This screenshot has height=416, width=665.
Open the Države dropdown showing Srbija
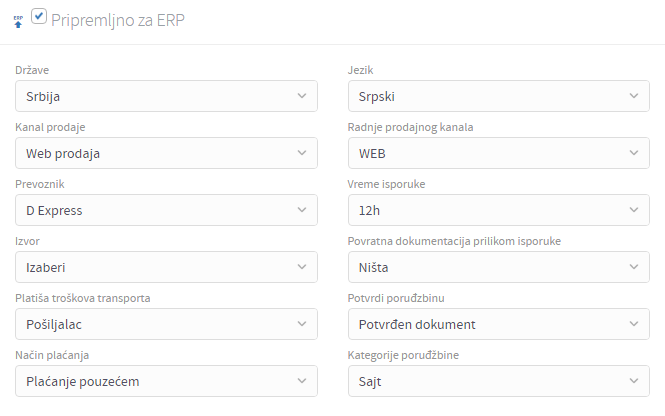(x=166, y=96)
